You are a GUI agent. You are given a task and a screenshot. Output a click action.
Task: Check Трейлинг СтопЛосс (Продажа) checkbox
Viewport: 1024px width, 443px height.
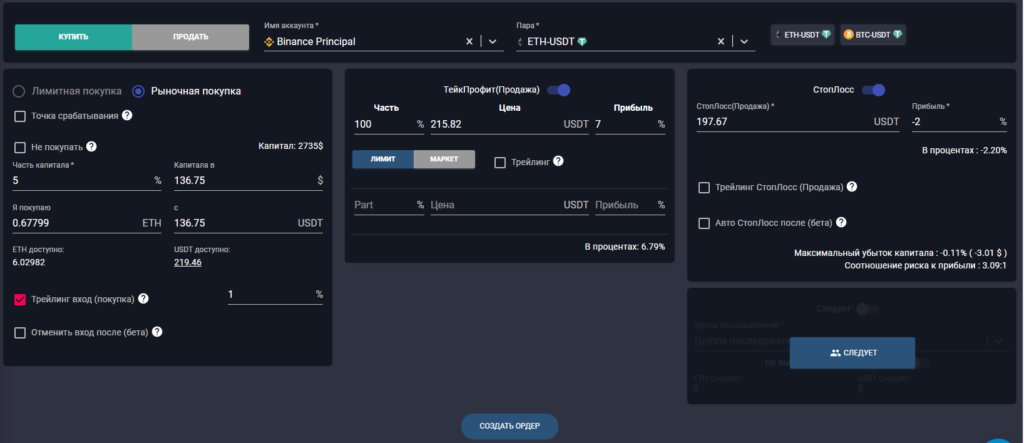coord(704,188)
